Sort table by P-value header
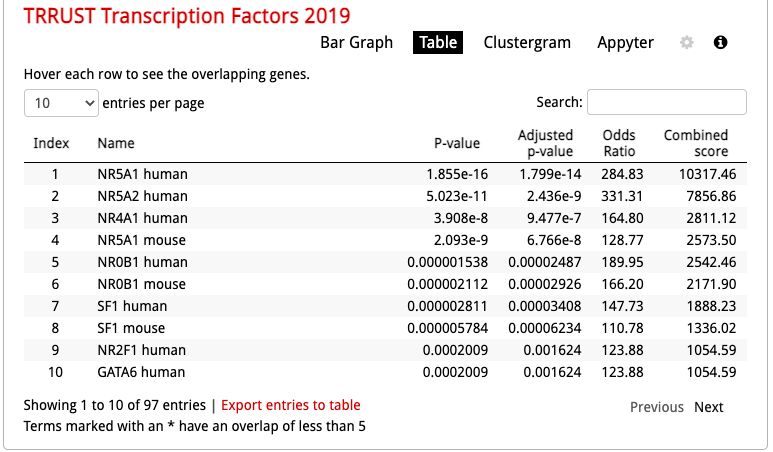The image size is (773, 452). (x=457, y=143)
